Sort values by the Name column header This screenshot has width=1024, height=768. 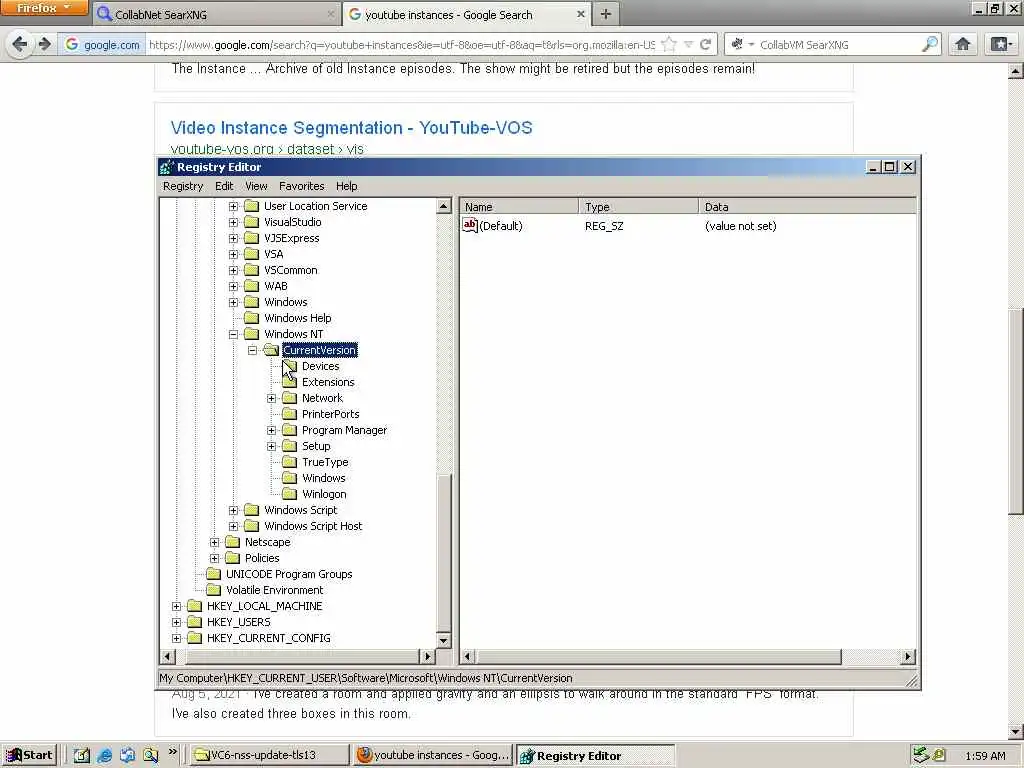point(519,206)
